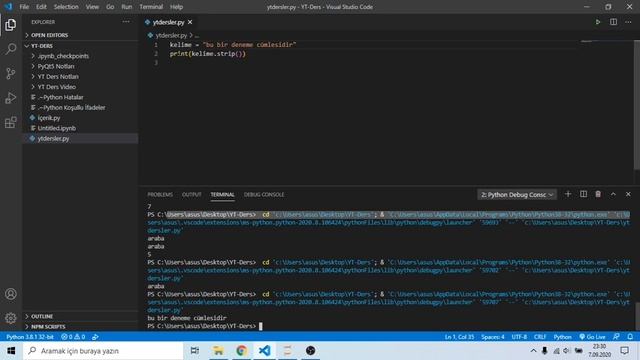The width and height of the screenshot is (640, 360).
Task: Click the Windows taskbar search box
Action: pos(103,351)
